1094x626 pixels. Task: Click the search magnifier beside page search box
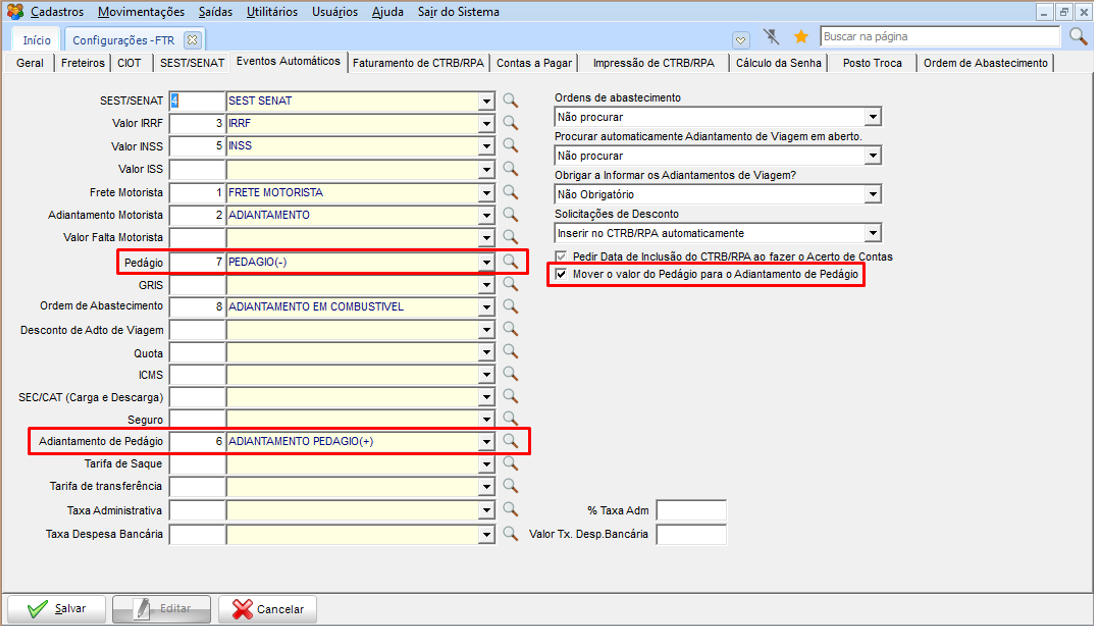click(1078, 37)
